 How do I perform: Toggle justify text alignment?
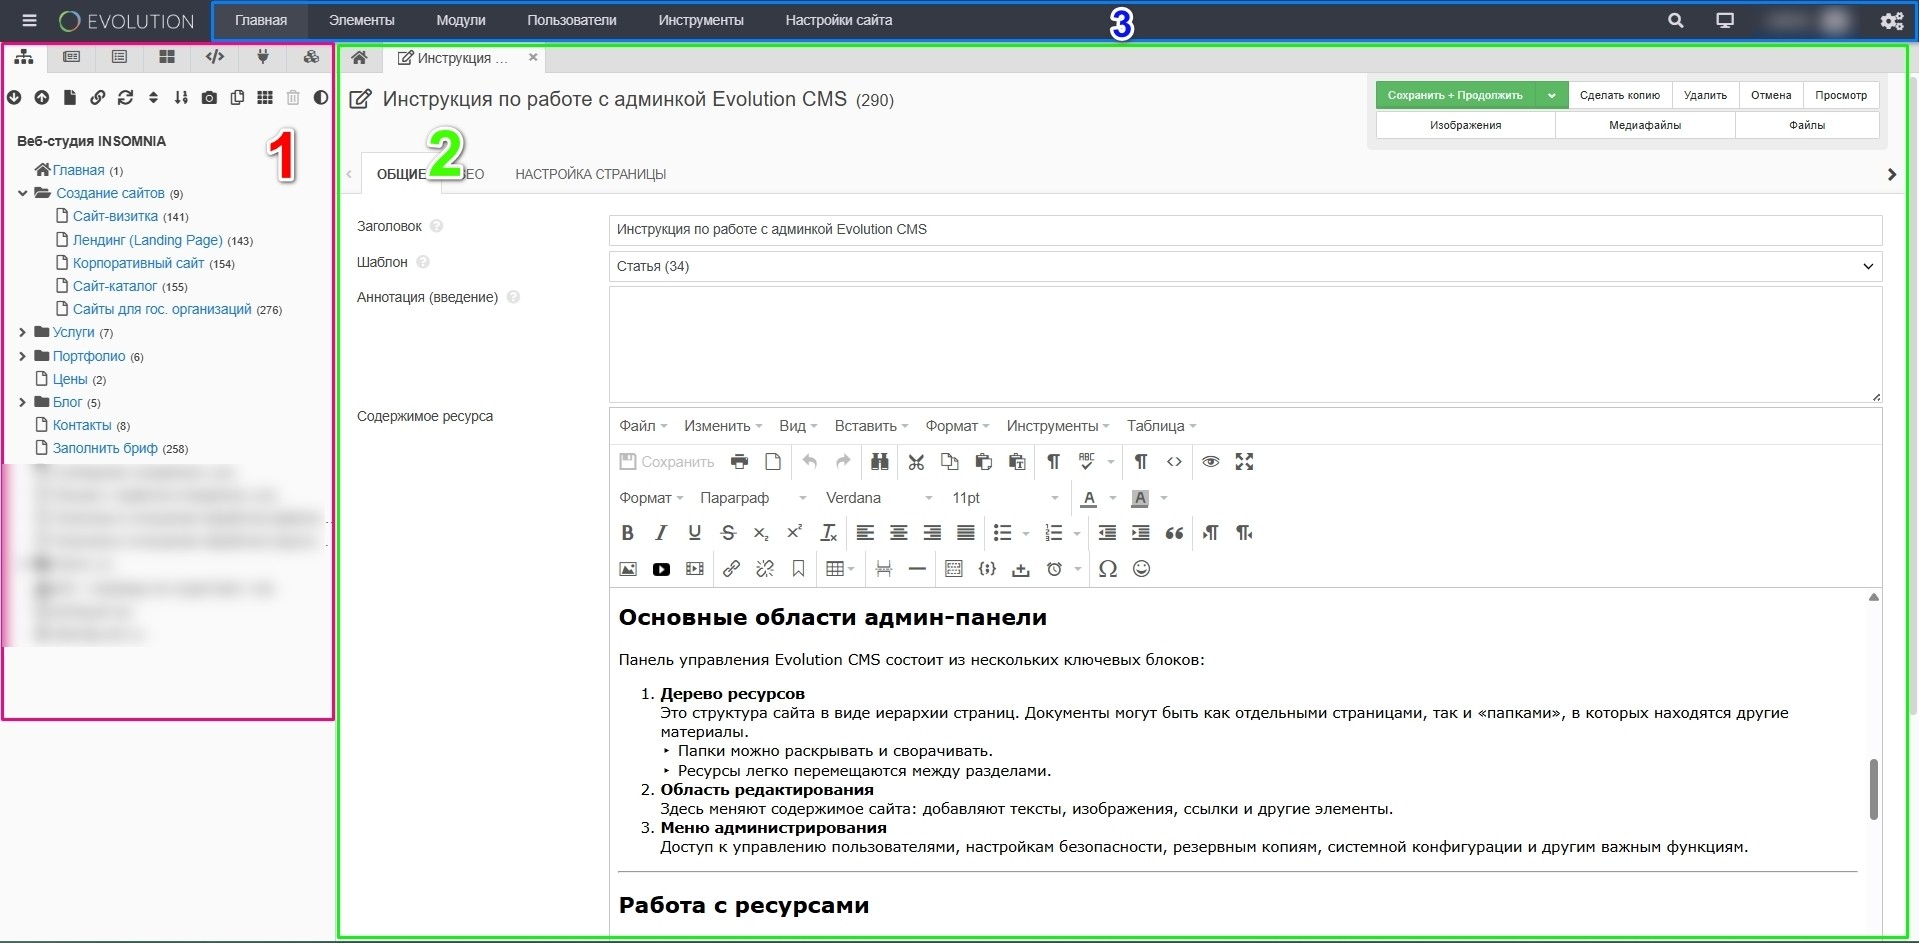tap(965, 533)
